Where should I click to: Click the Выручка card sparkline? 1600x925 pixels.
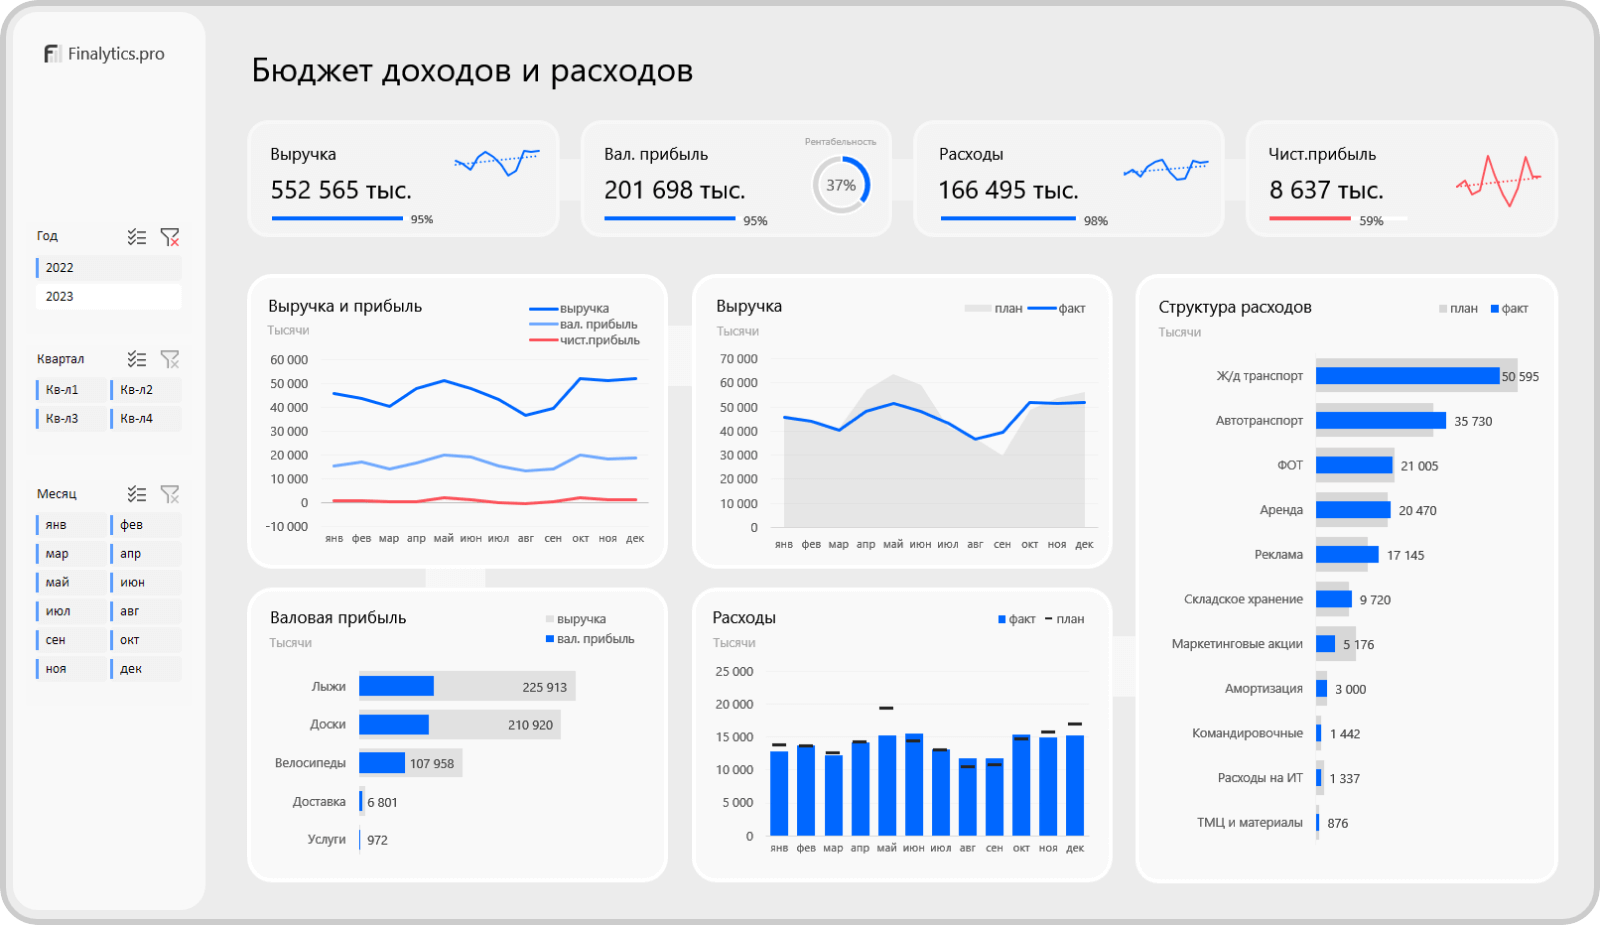click(x=497, y=163)
